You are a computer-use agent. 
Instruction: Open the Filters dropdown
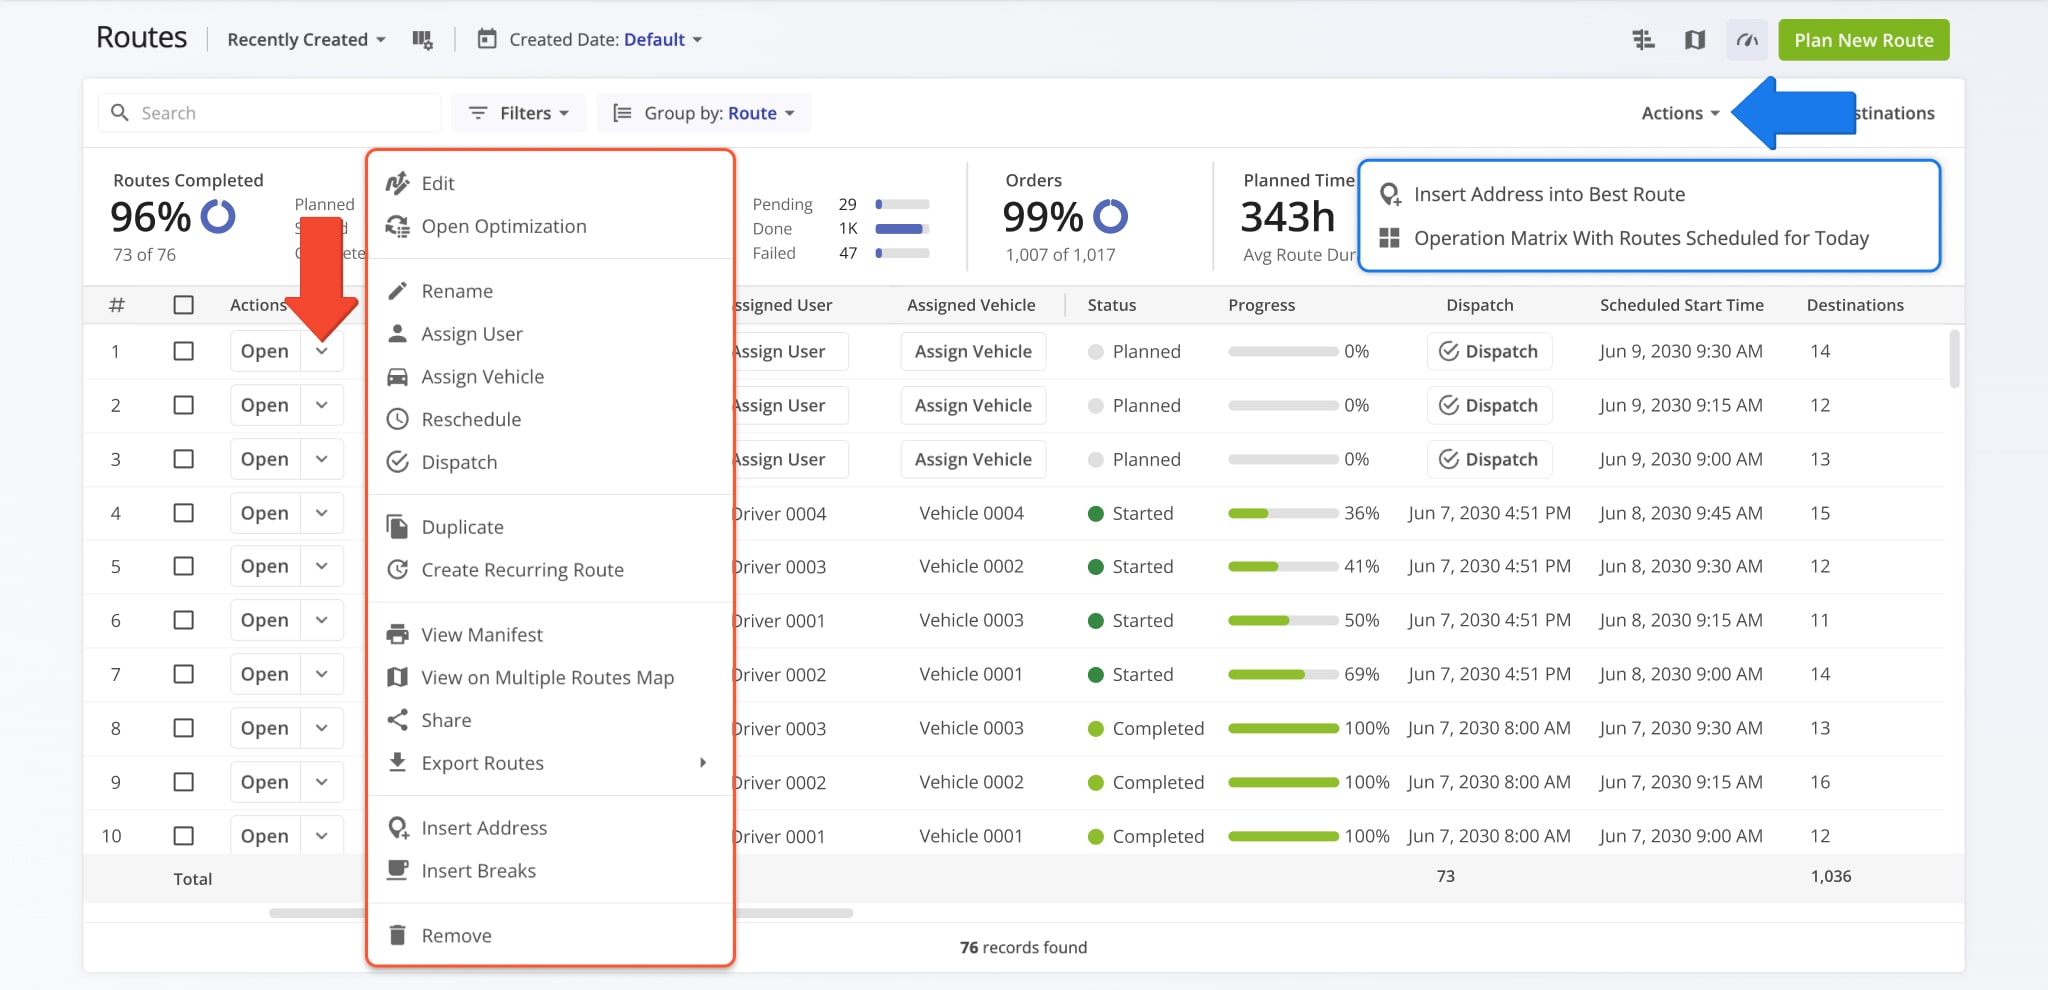click(519, 112)
